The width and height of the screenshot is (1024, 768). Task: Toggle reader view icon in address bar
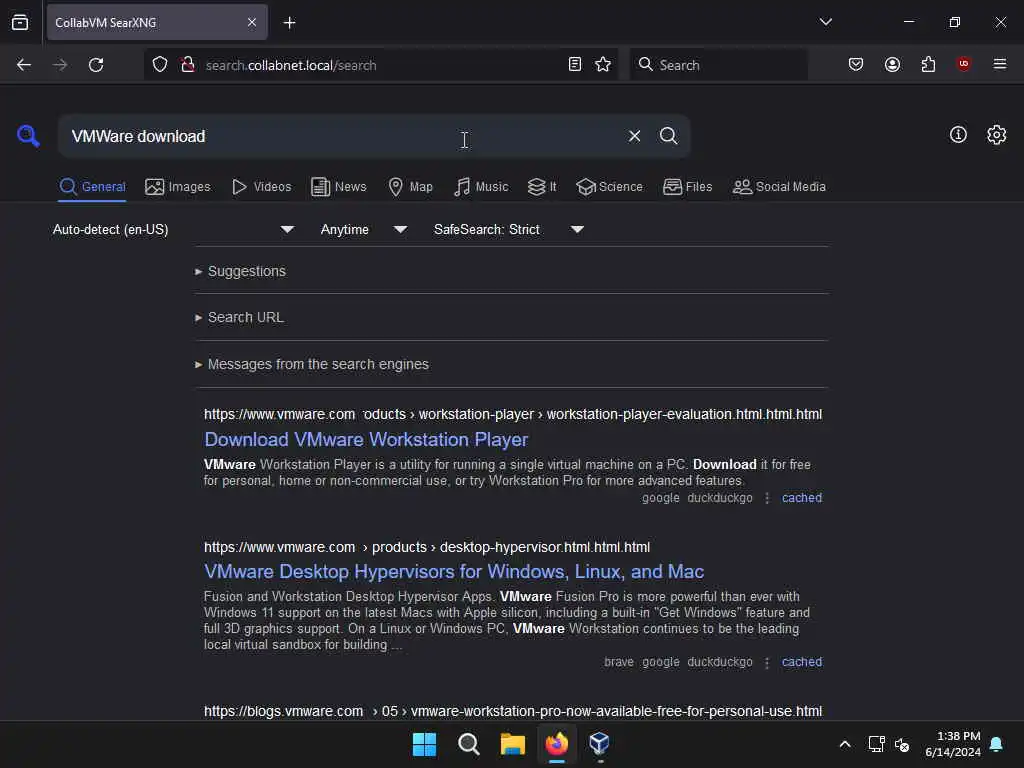(575, 64)
